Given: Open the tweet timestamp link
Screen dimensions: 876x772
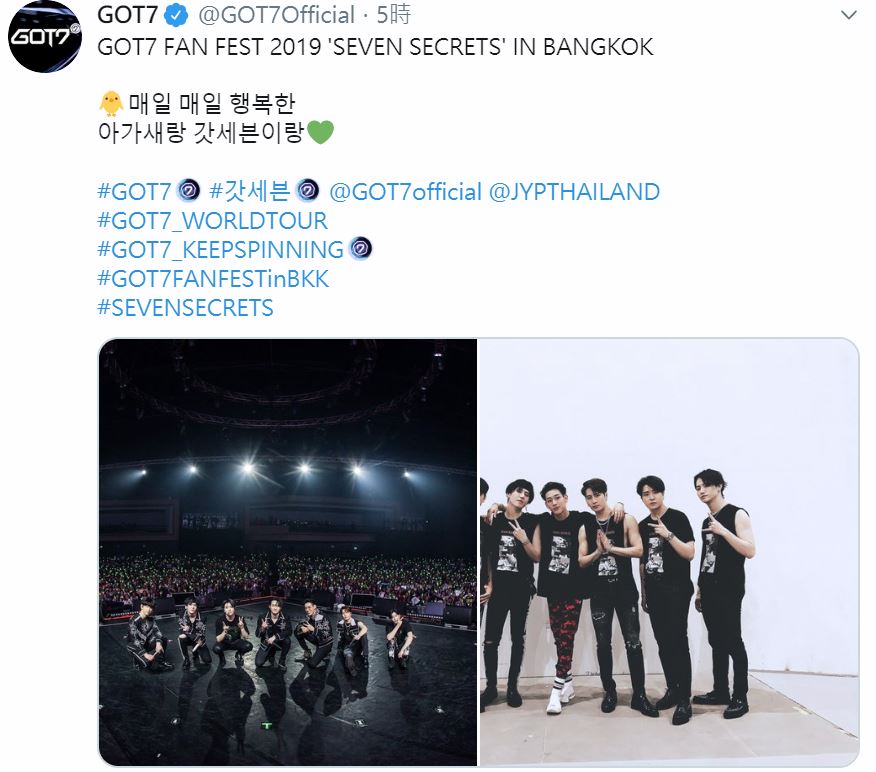Looking at the screenshot, I should point(393,15).
